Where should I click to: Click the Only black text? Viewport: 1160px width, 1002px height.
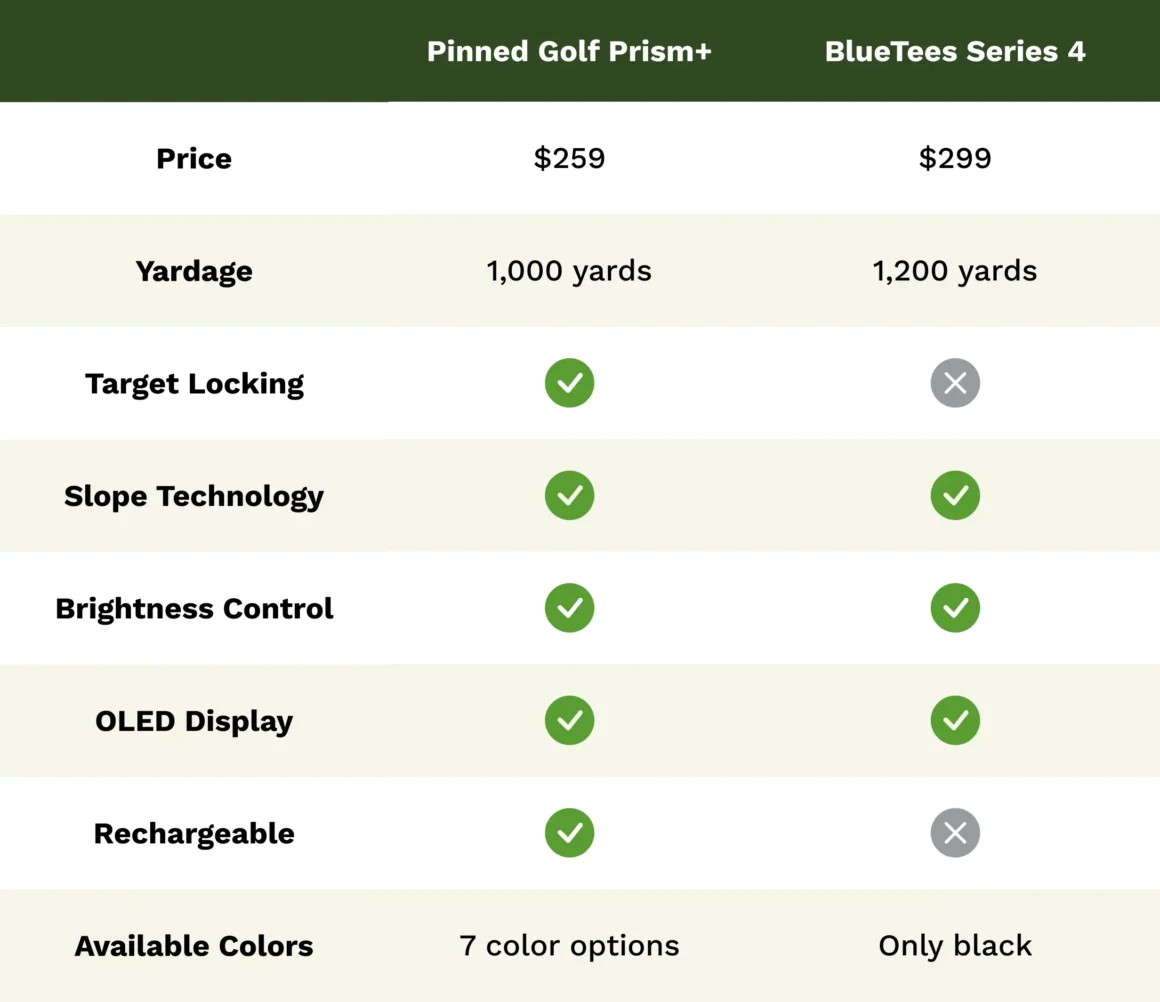pyautogui.click(x=955, y=946)
